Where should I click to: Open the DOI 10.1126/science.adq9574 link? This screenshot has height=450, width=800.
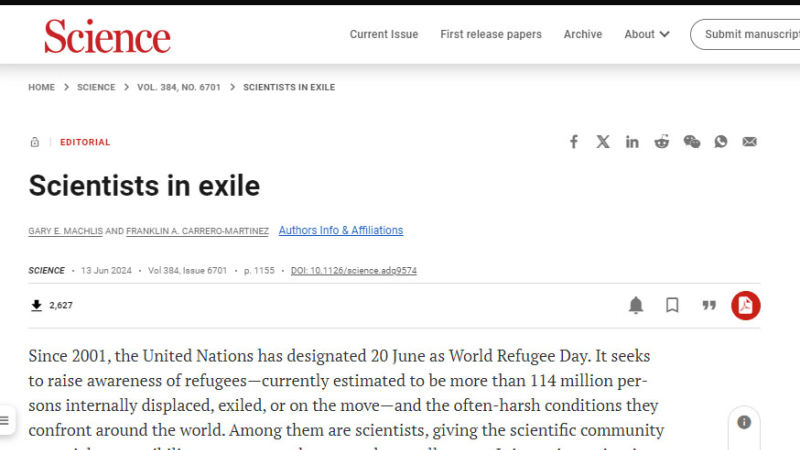click(x=354, y=270)
